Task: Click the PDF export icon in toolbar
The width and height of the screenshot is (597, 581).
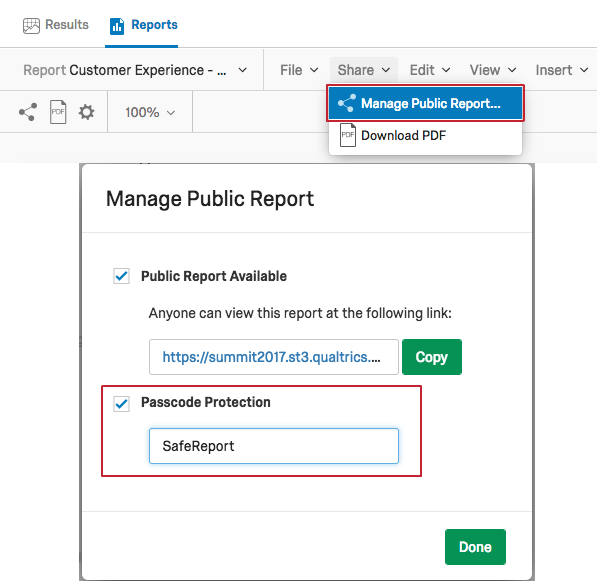Action: coord(58,112)
